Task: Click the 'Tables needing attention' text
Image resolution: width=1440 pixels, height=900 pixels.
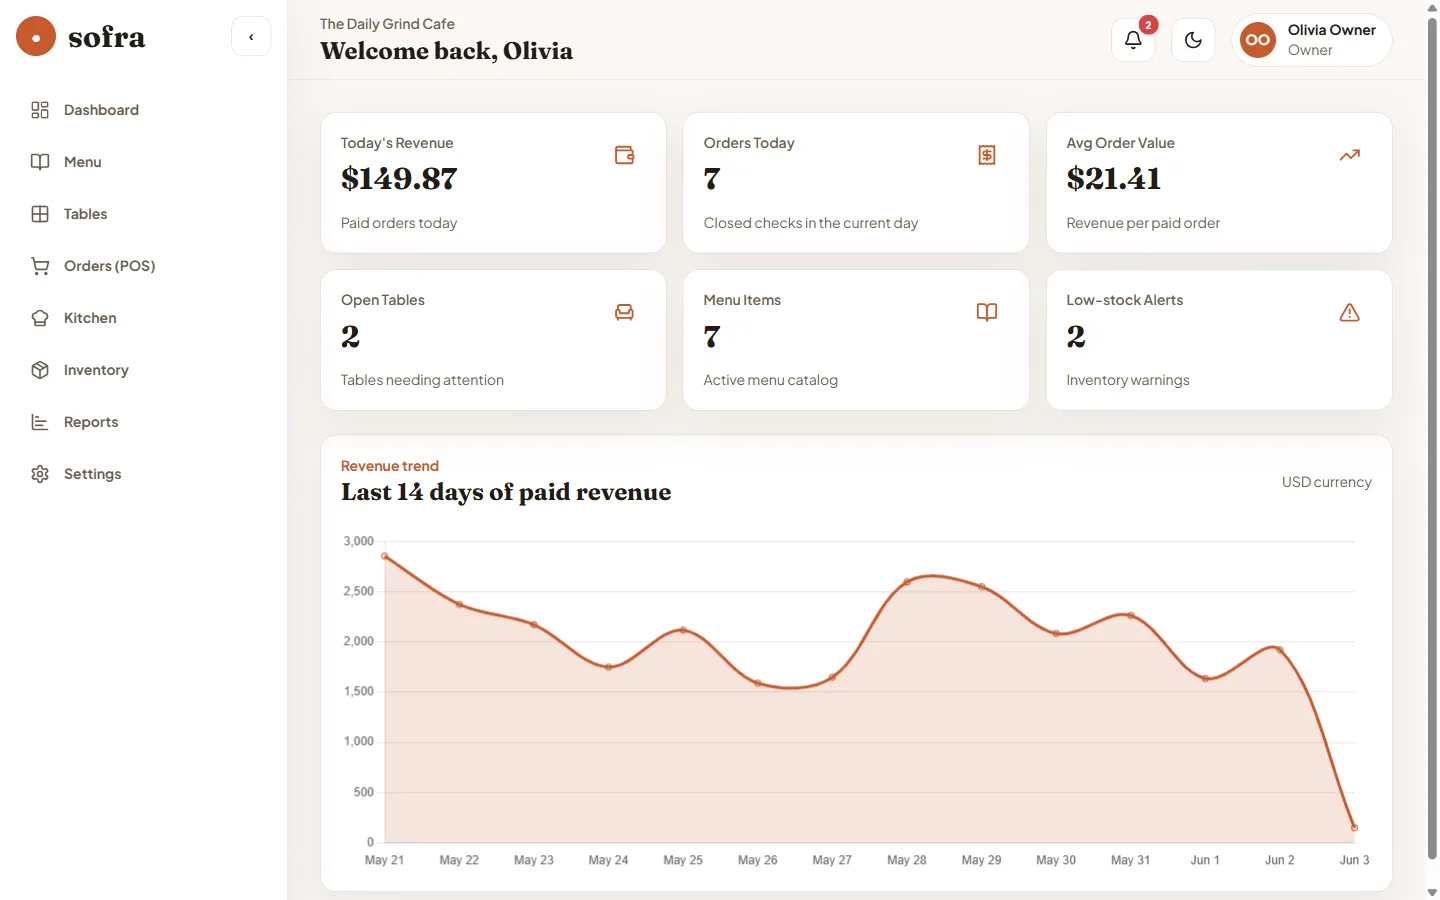Action: (422, 380)
